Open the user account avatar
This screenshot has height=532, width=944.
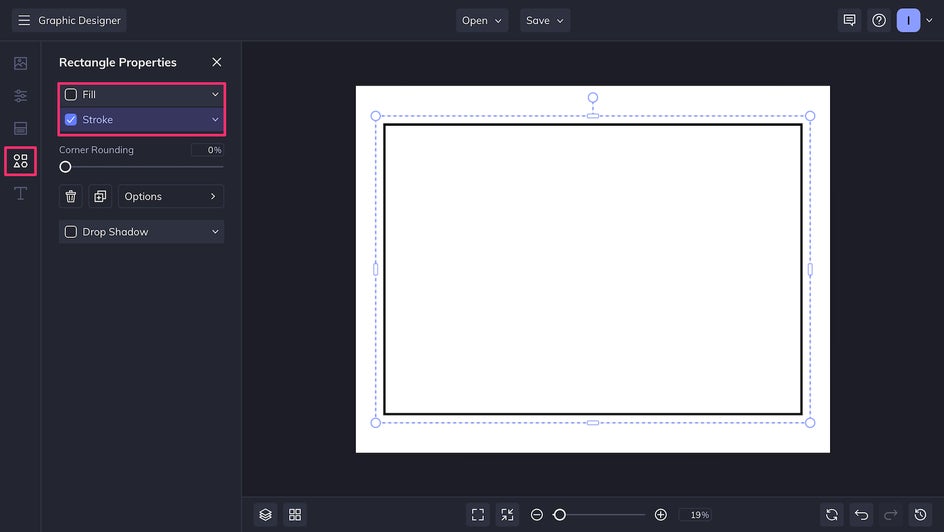908,20
